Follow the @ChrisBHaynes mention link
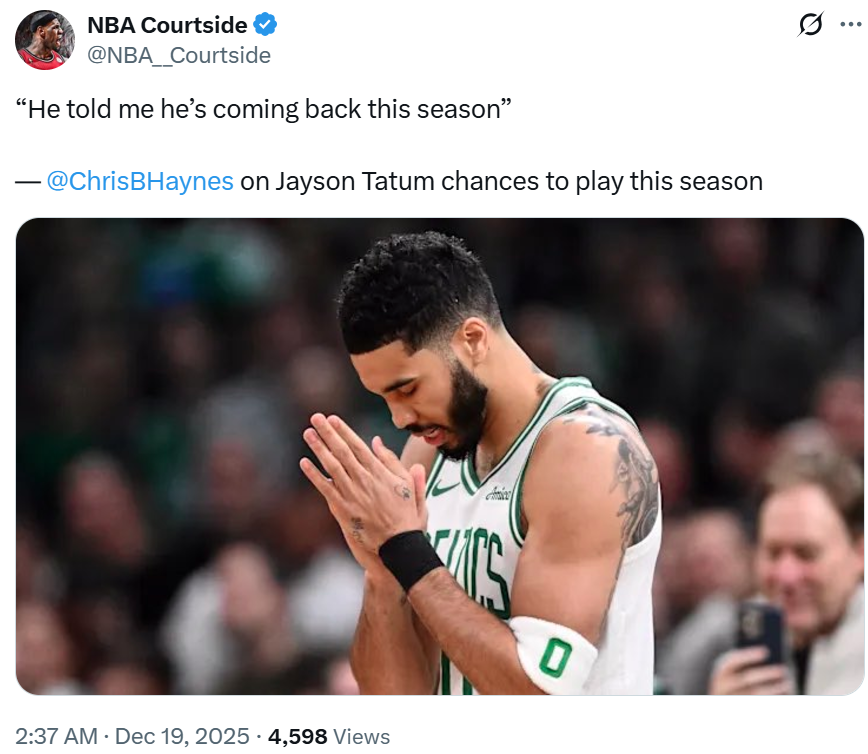The image size is (868, 754). 140,181
